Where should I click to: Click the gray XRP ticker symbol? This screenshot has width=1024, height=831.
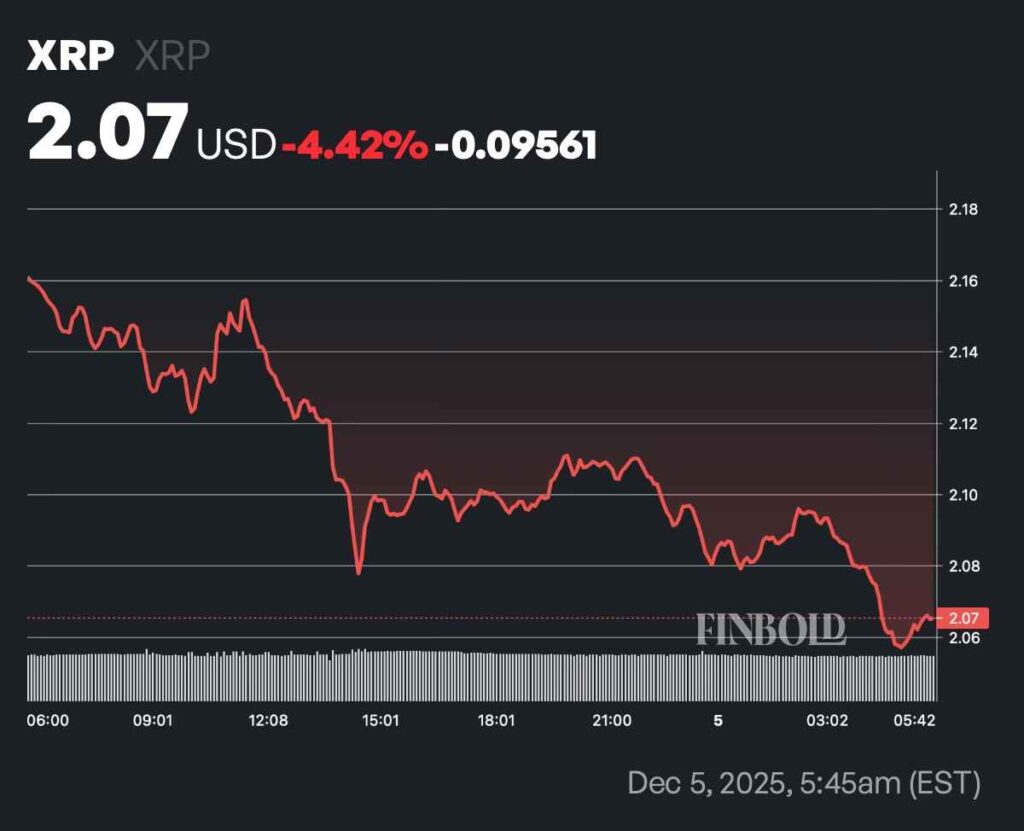point(172,57)
